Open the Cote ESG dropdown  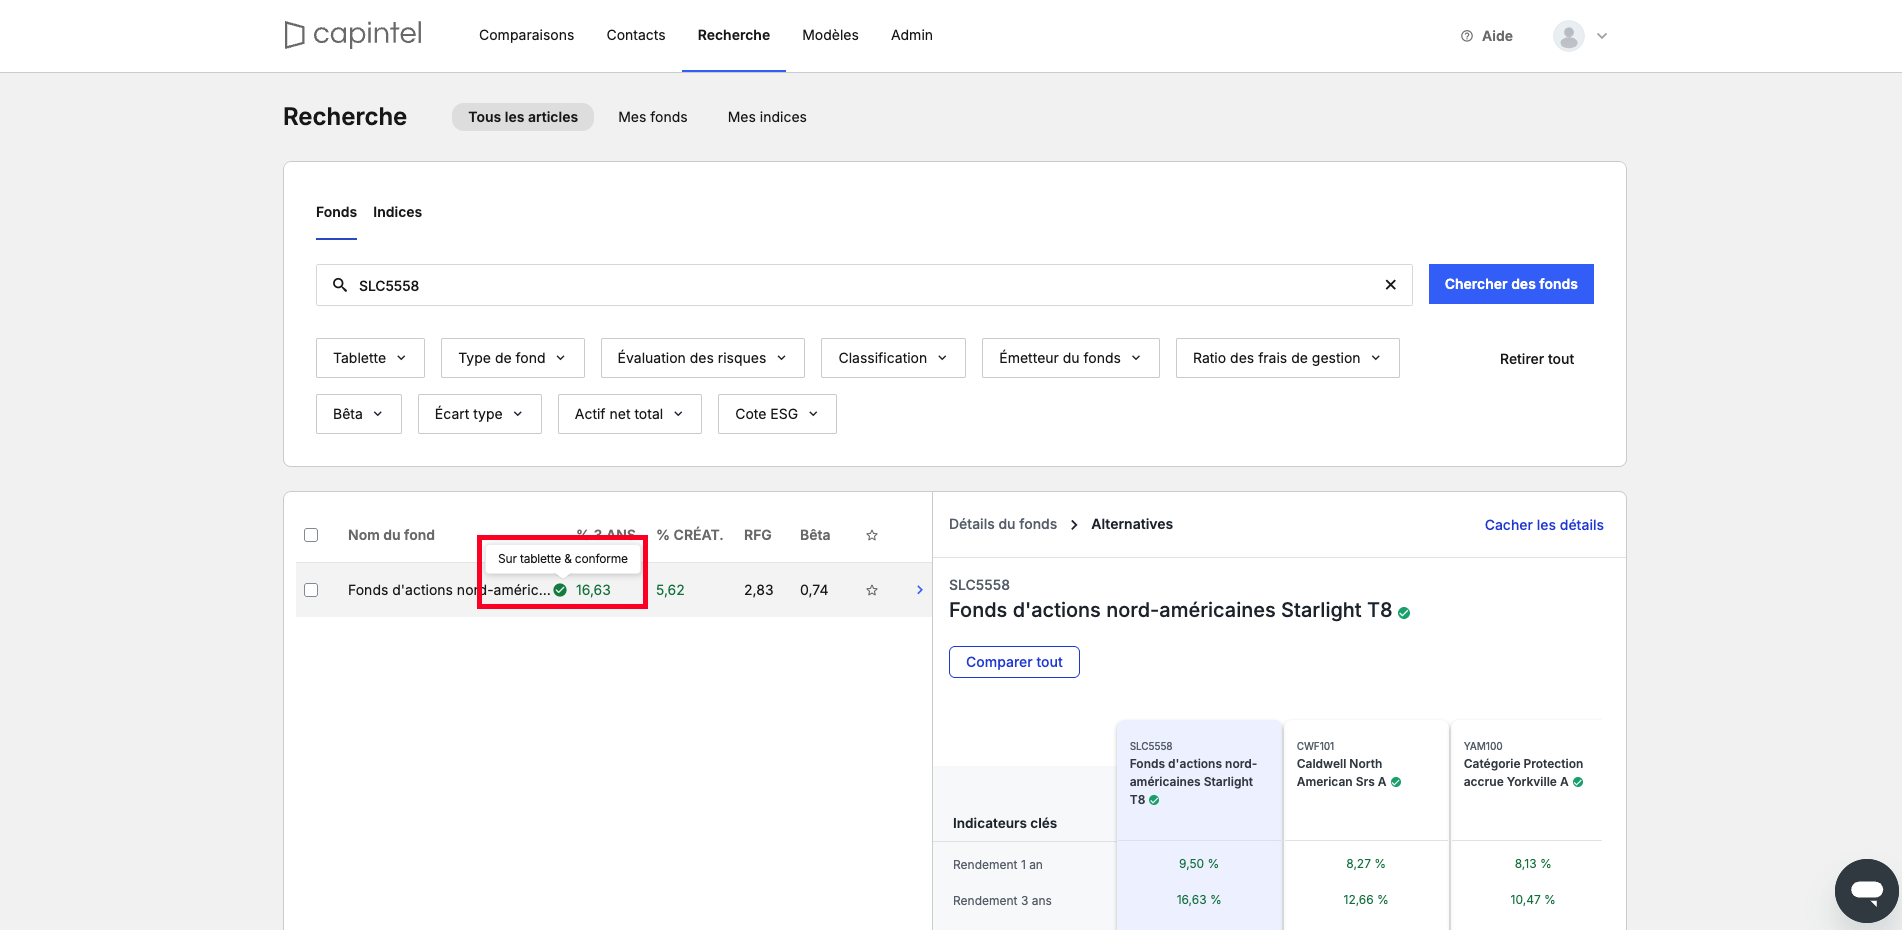tap(777, 414)
